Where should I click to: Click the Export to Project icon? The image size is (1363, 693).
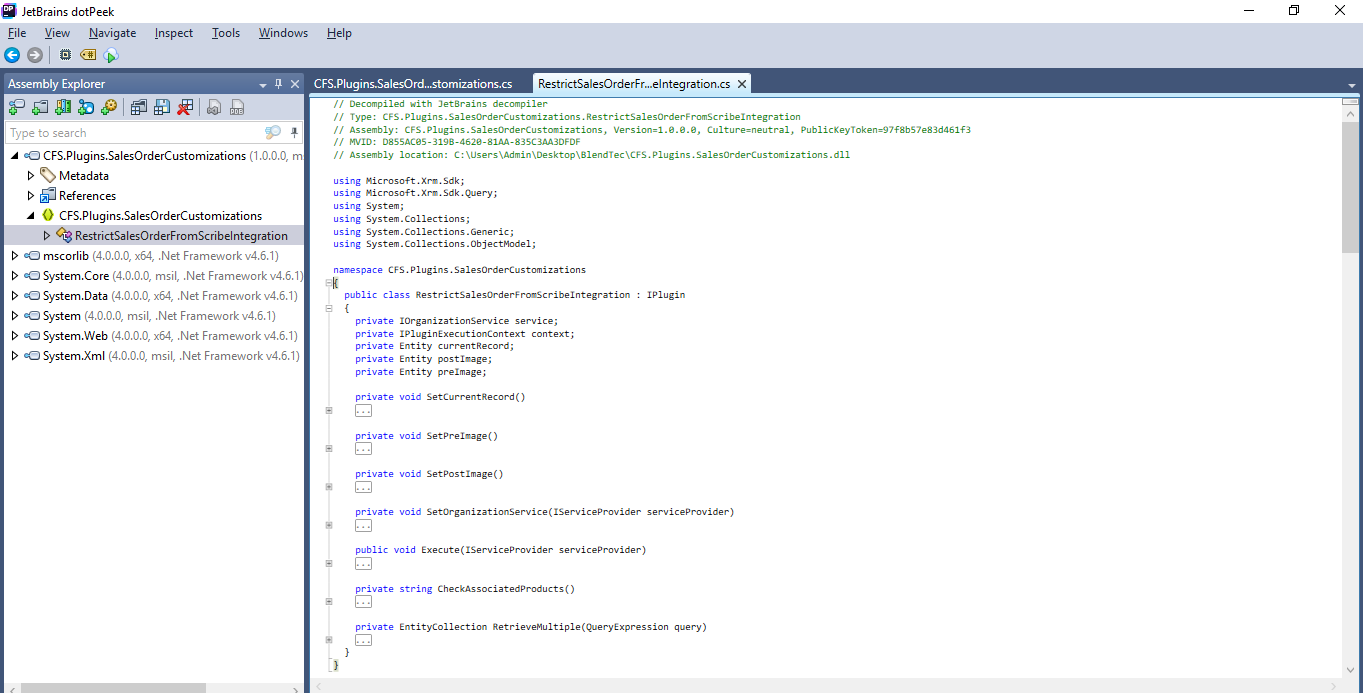point(214,107)
